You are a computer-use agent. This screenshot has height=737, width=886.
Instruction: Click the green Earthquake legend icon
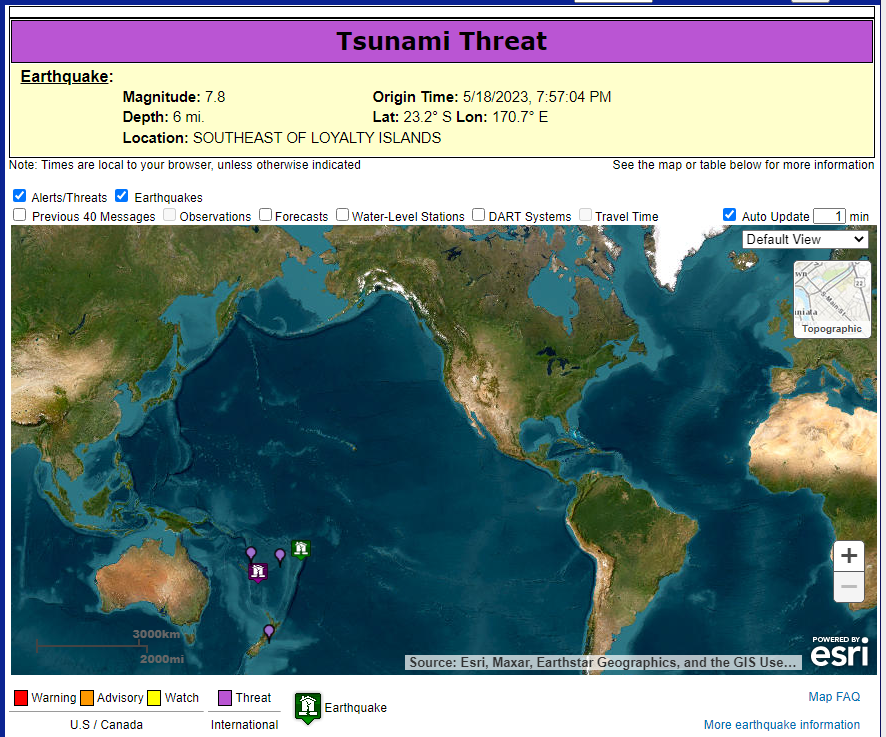tap(308, 708)
